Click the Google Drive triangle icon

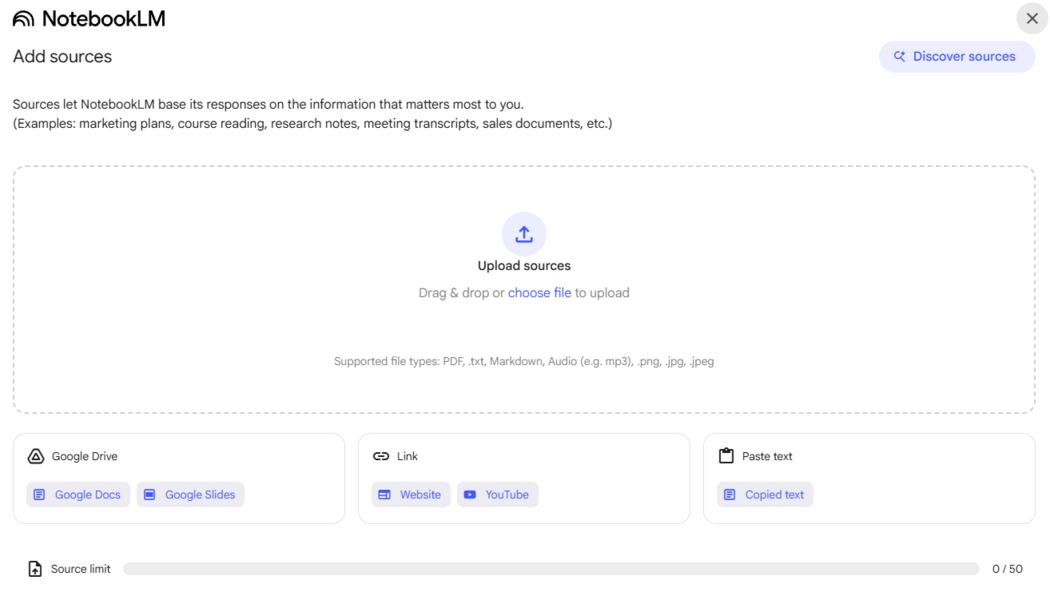click(35, 456)
